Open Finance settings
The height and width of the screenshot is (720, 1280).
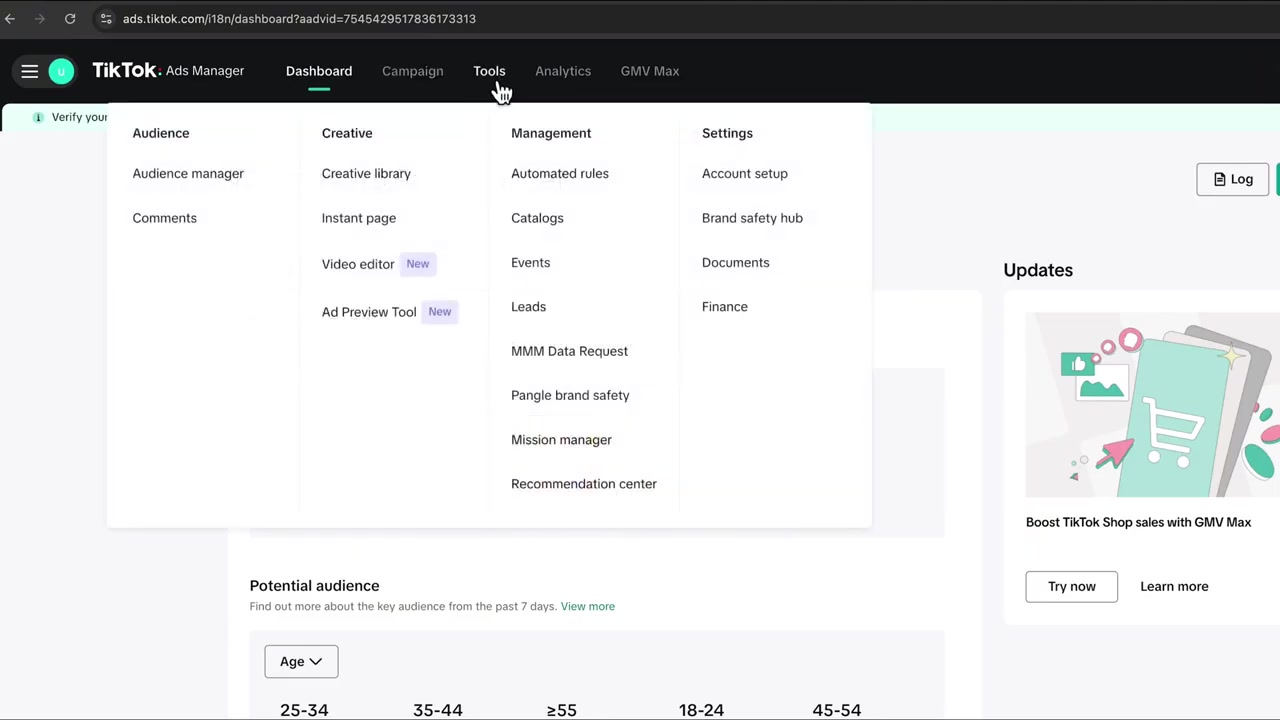[724, 307]
